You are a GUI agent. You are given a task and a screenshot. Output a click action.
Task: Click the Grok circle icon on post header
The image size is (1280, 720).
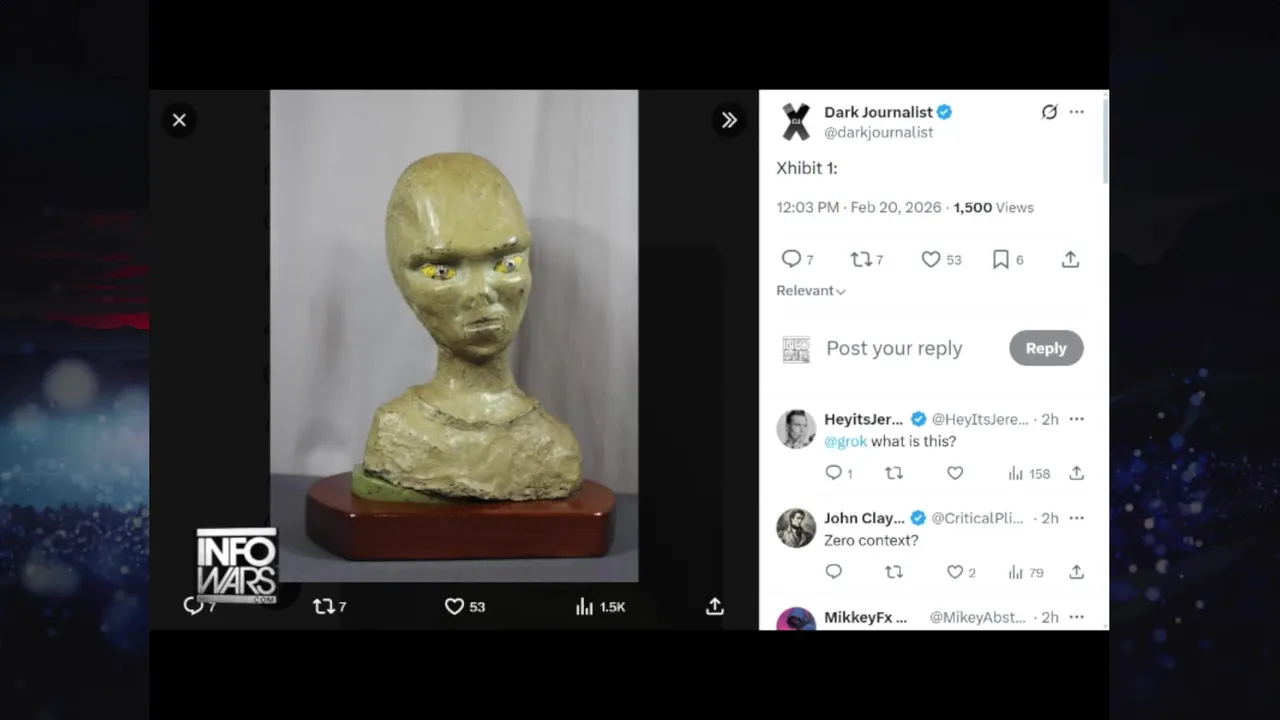point(1049,112)
